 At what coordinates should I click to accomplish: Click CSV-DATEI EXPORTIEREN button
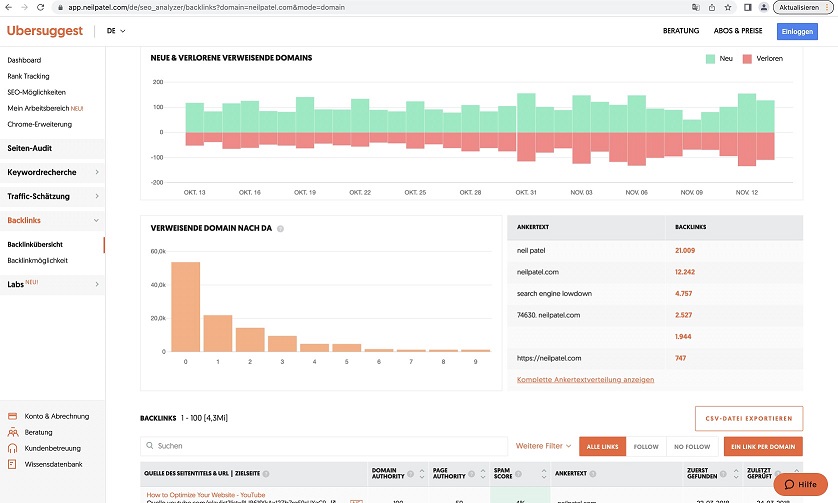(x=749, y=419)
